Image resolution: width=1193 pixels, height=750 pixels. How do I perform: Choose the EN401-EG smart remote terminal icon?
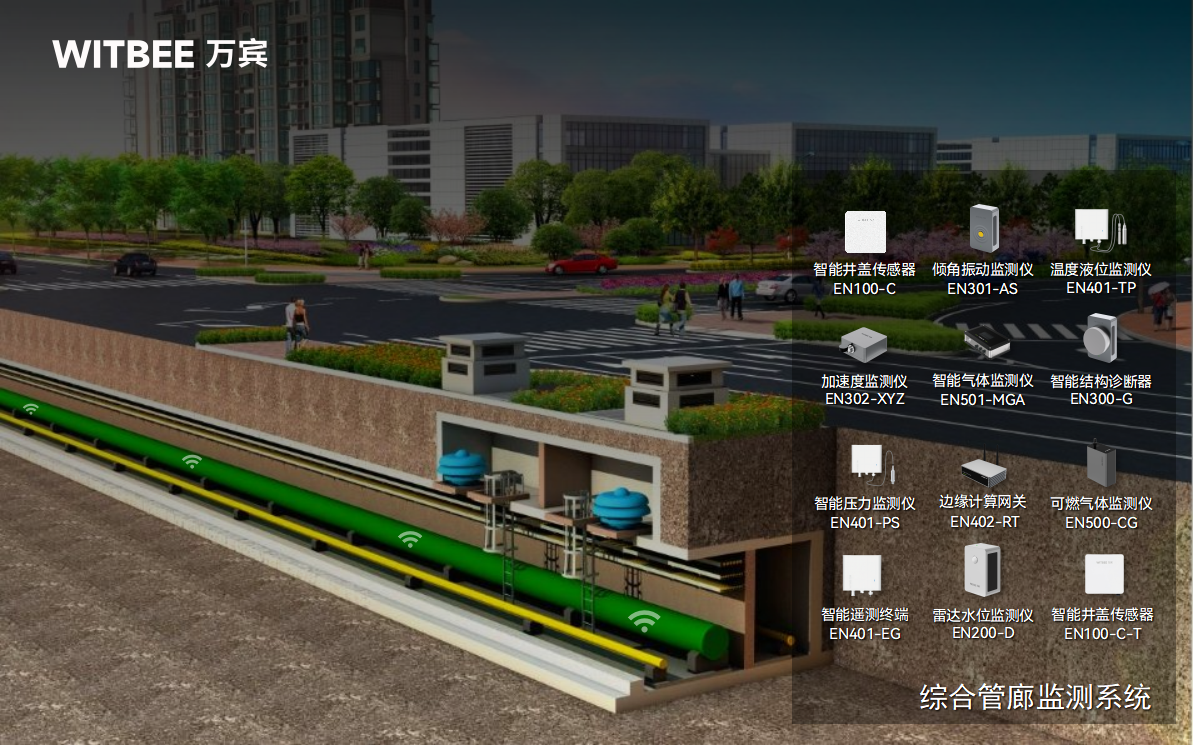[x=861, y=575]
